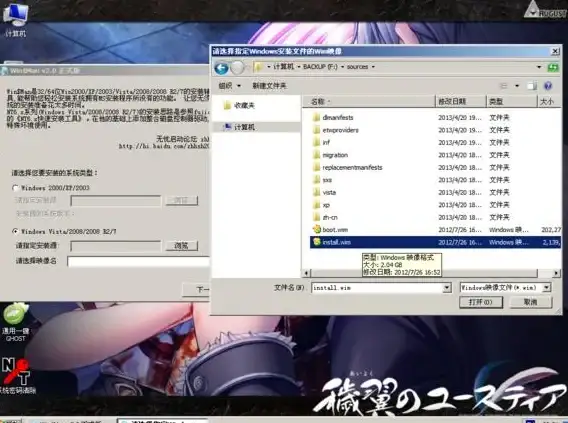
Task: Click the grey forward navigation button
Action: [237, 68]
